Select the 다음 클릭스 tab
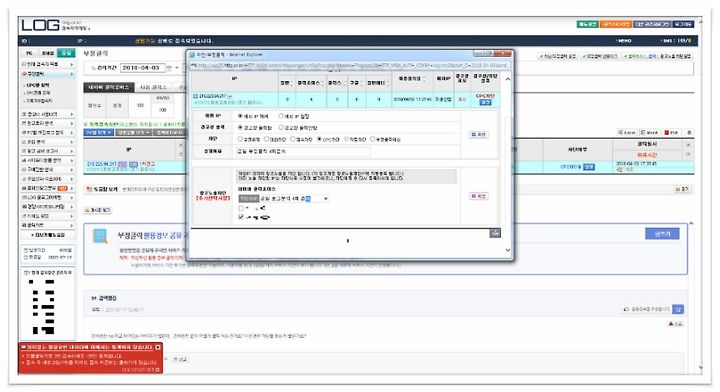 point(153,87)
